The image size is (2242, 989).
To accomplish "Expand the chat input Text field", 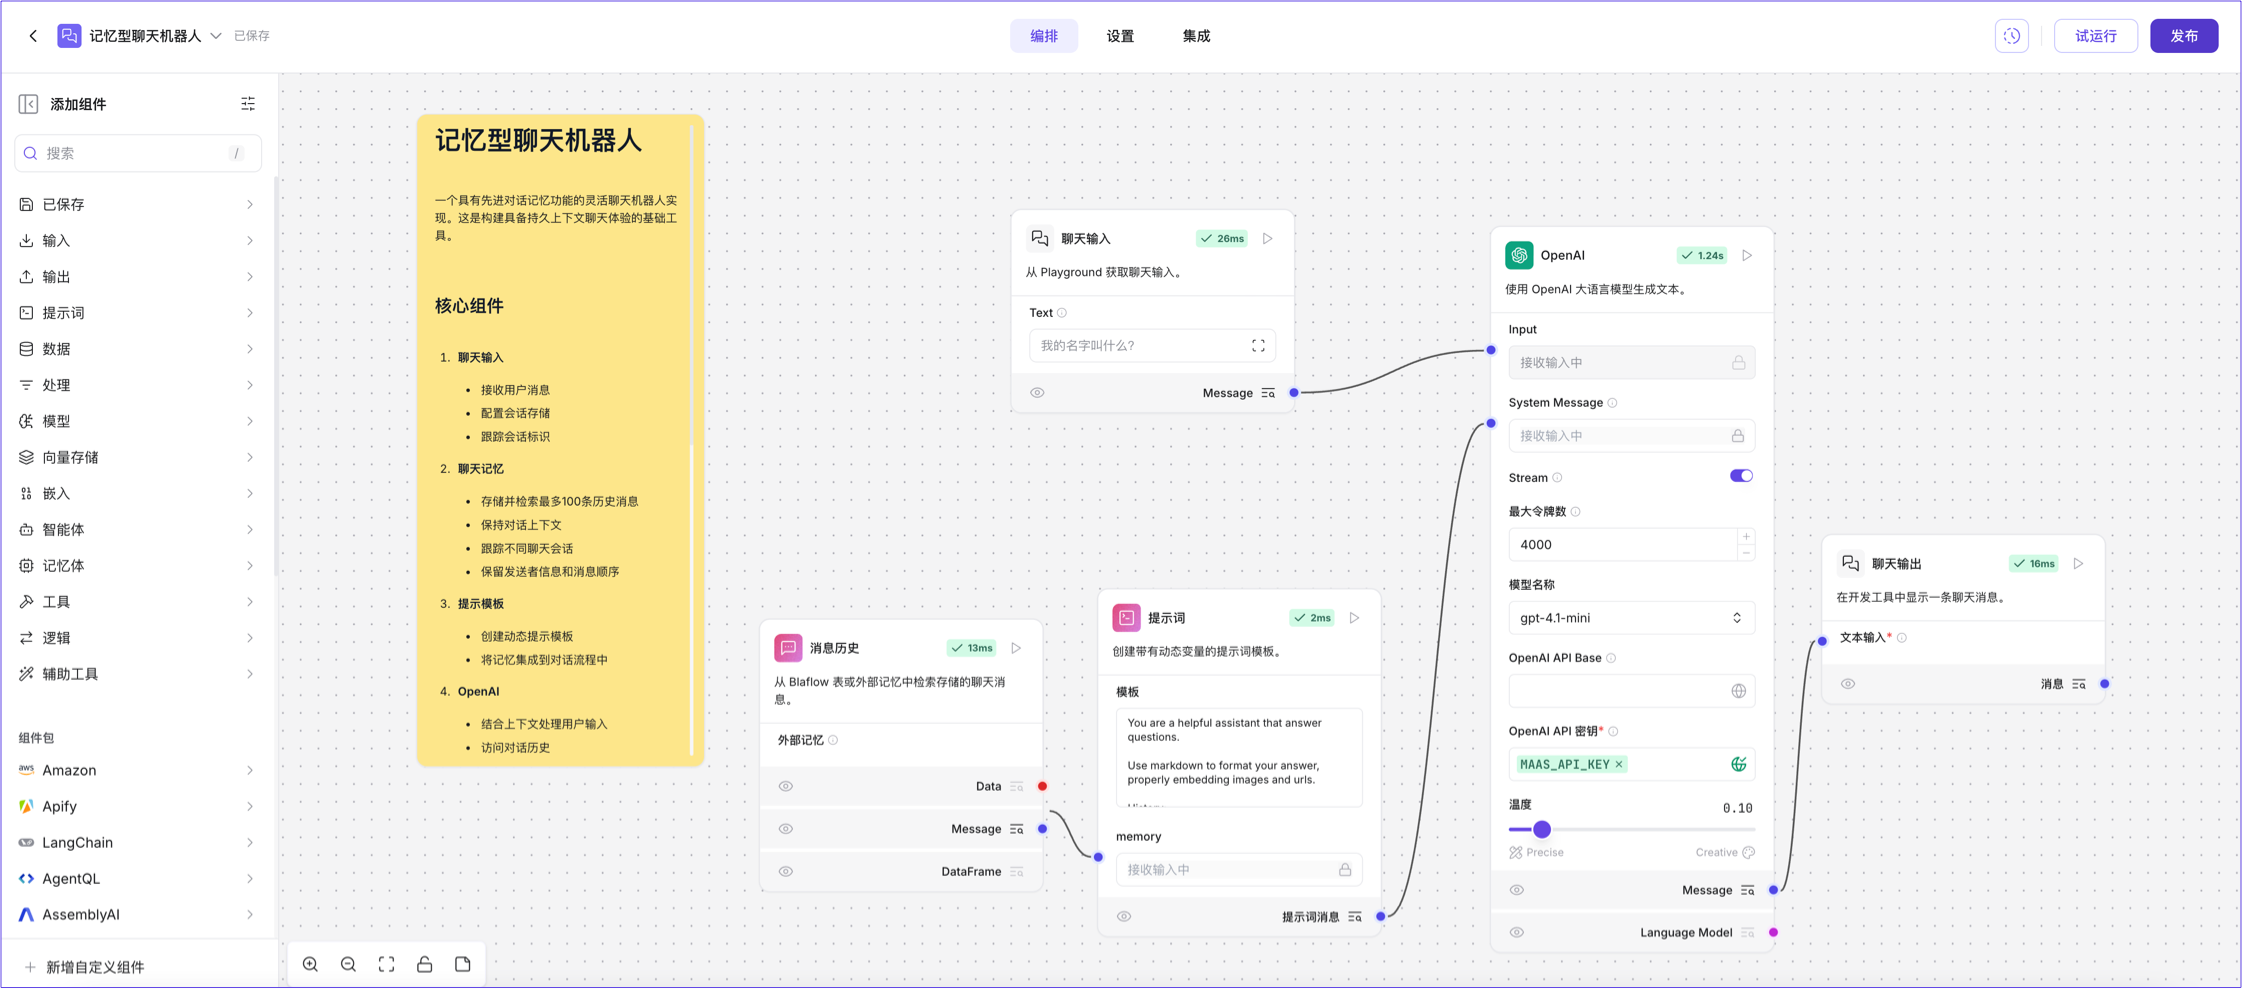I will pos(1258,346).
